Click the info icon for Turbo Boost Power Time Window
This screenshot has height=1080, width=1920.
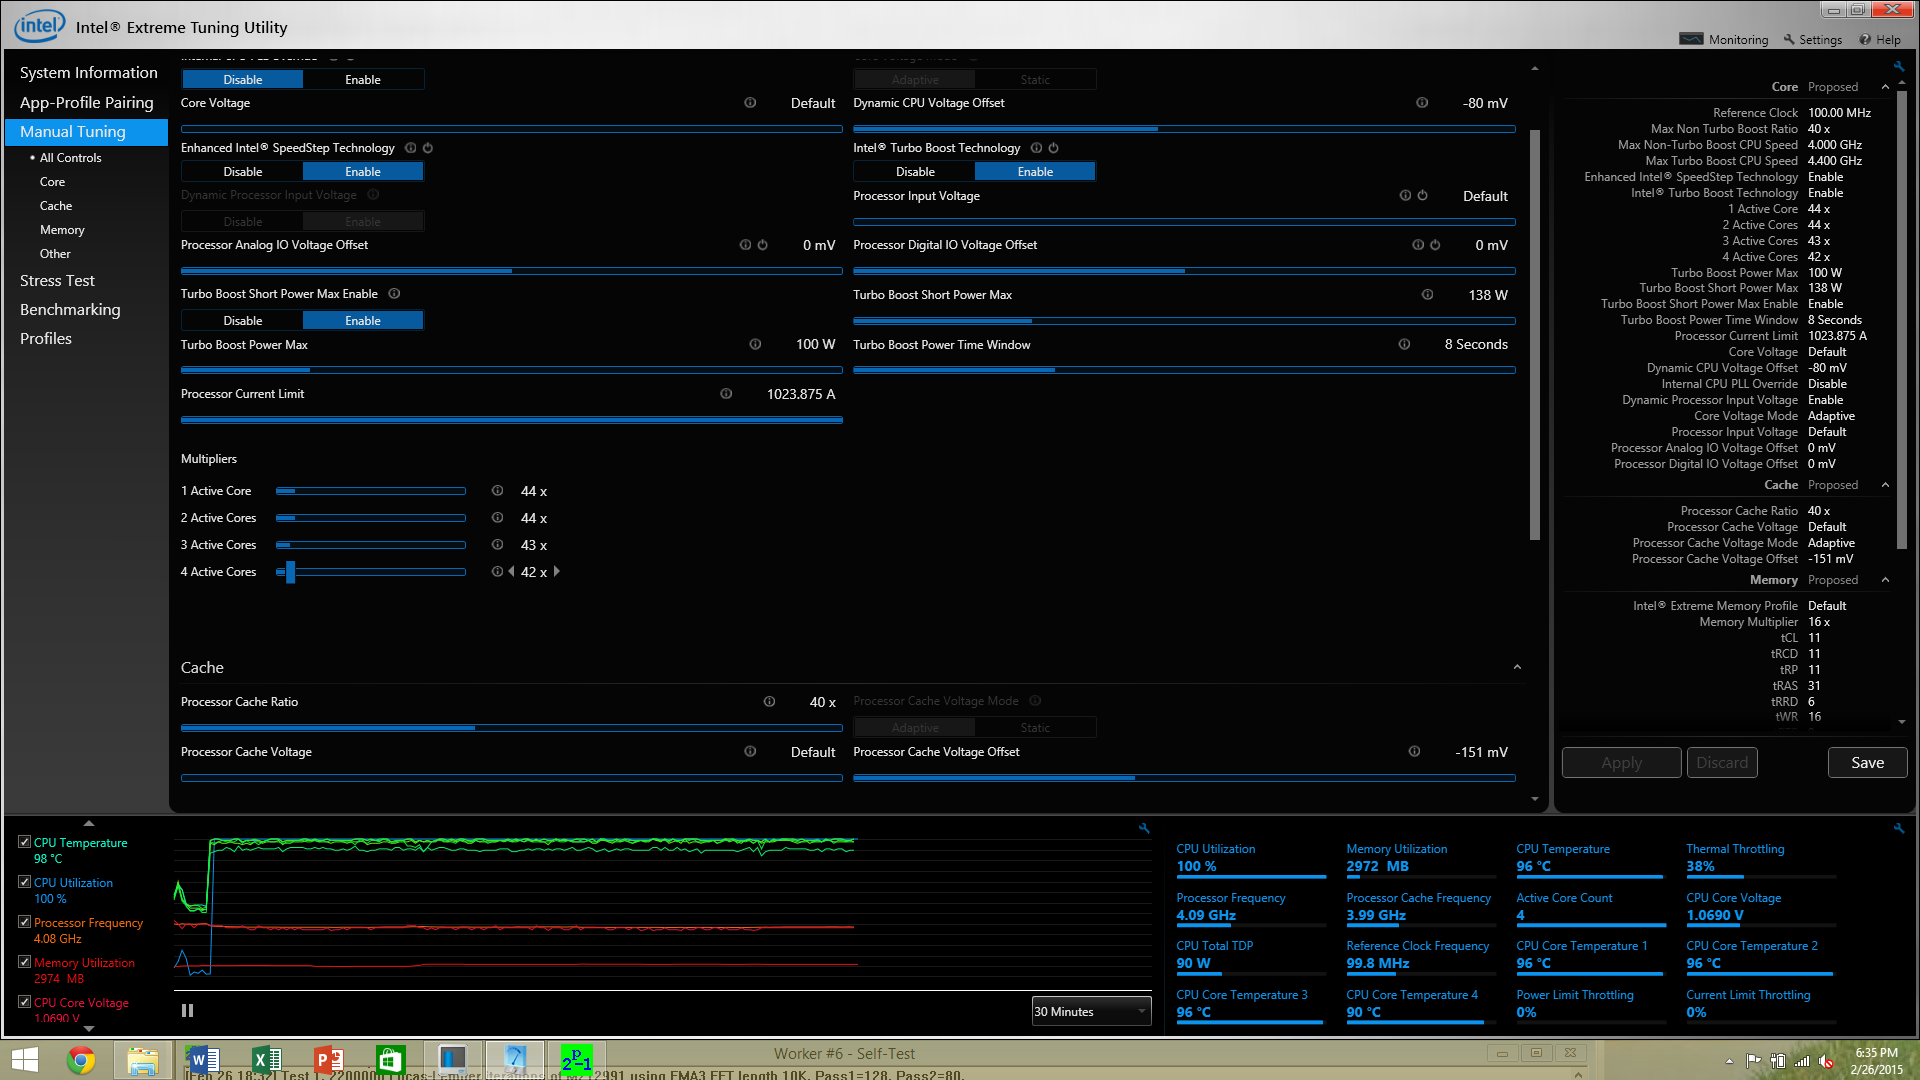[x=1404, y=344]
